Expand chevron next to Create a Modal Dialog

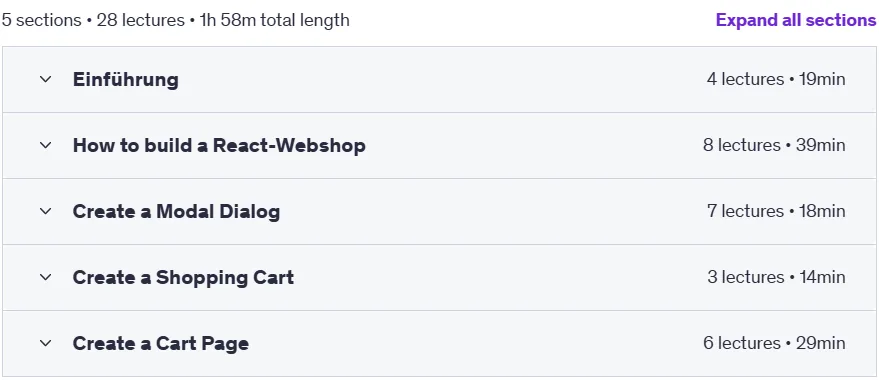point(45,211)
